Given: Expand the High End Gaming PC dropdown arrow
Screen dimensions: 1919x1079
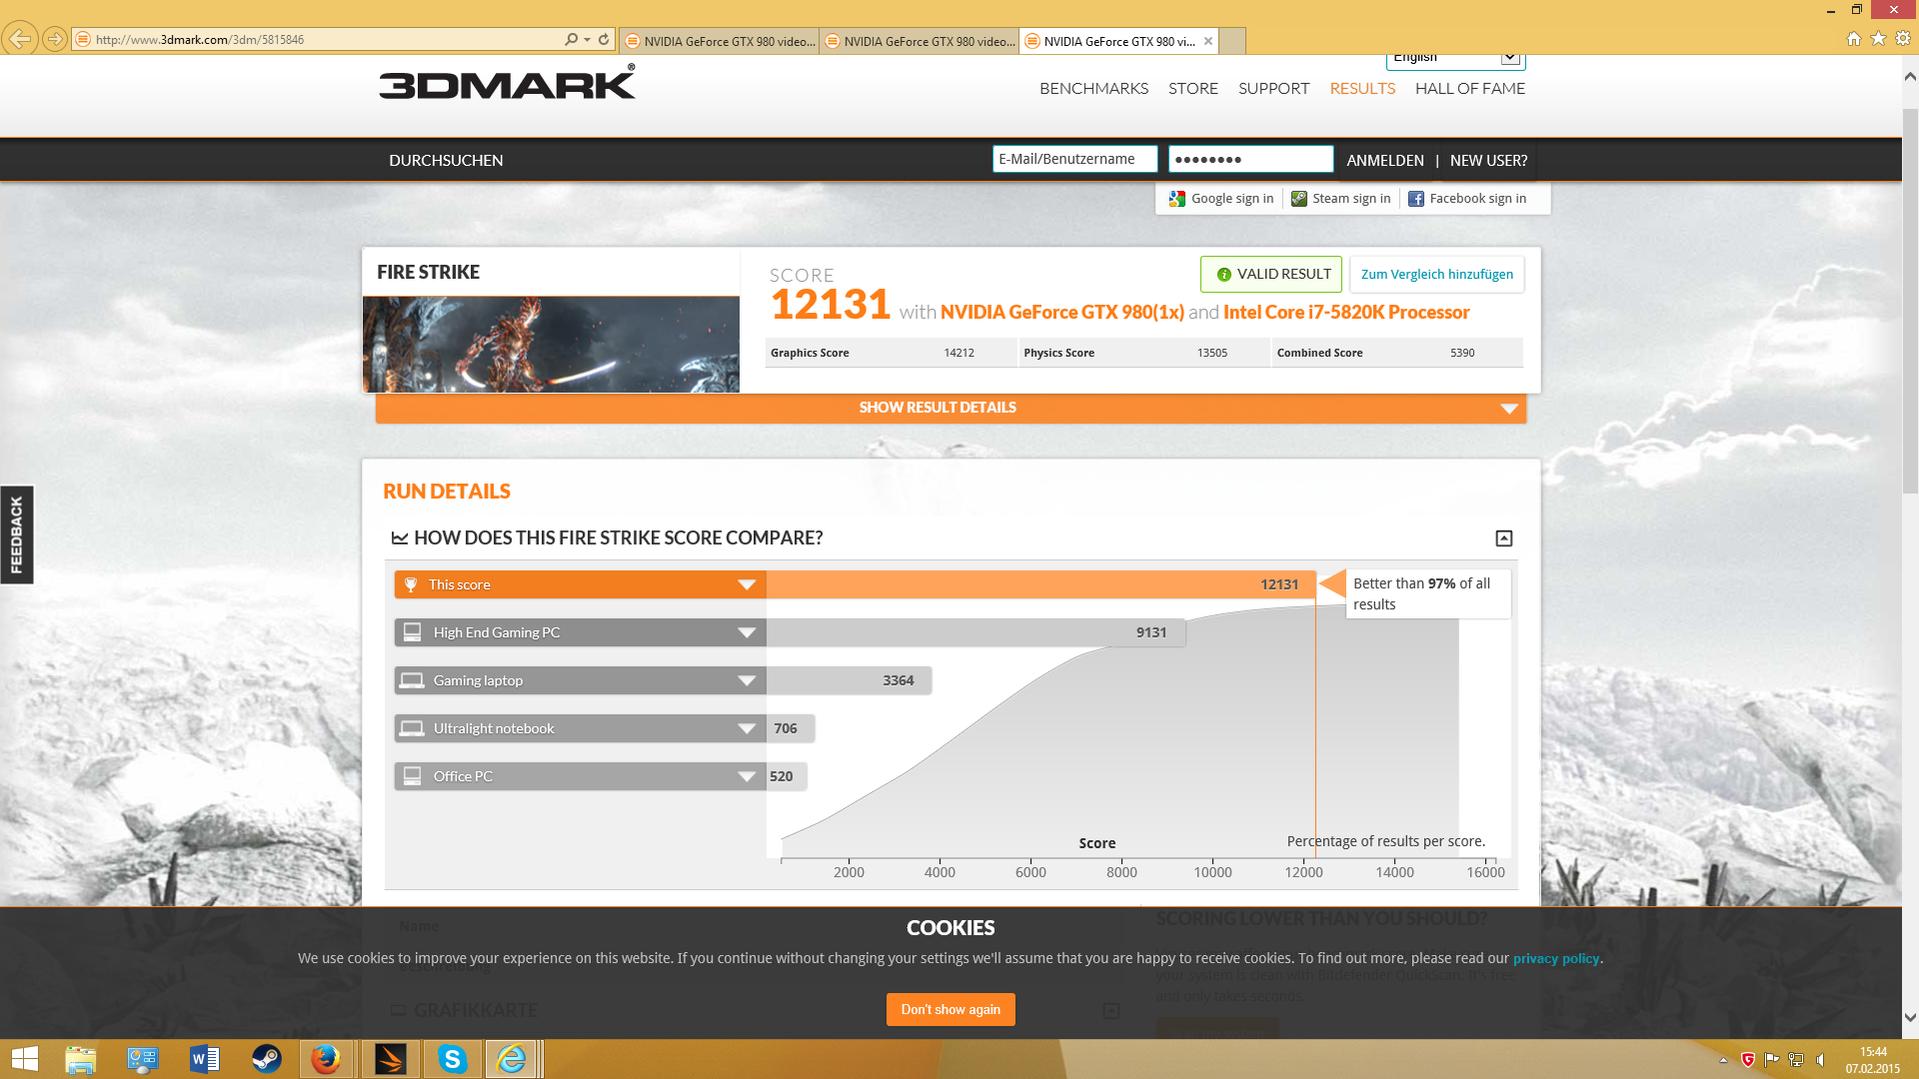Looking at the screenshot, I should pos(746,633).
